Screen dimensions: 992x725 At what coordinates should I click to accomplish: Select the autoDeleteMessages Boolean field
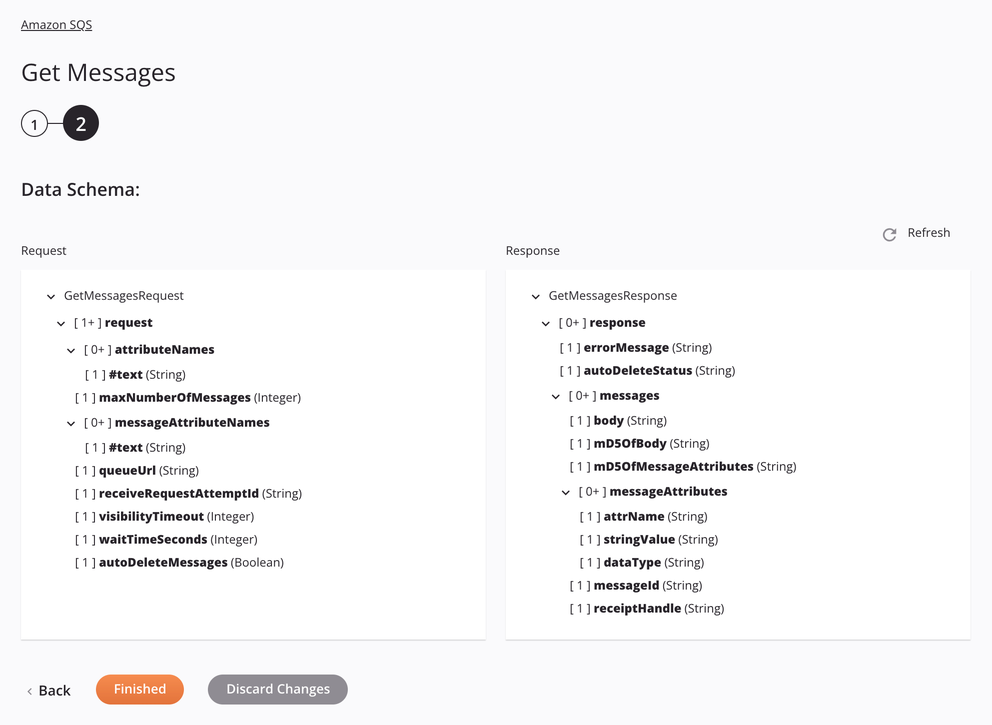click(163, 562)
